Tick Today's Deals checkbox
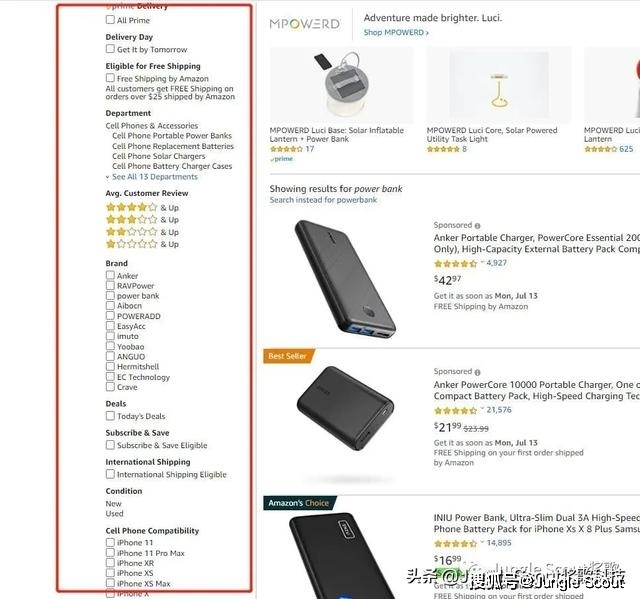Screen dimensions: 640x599 click(x=110, y=416)
